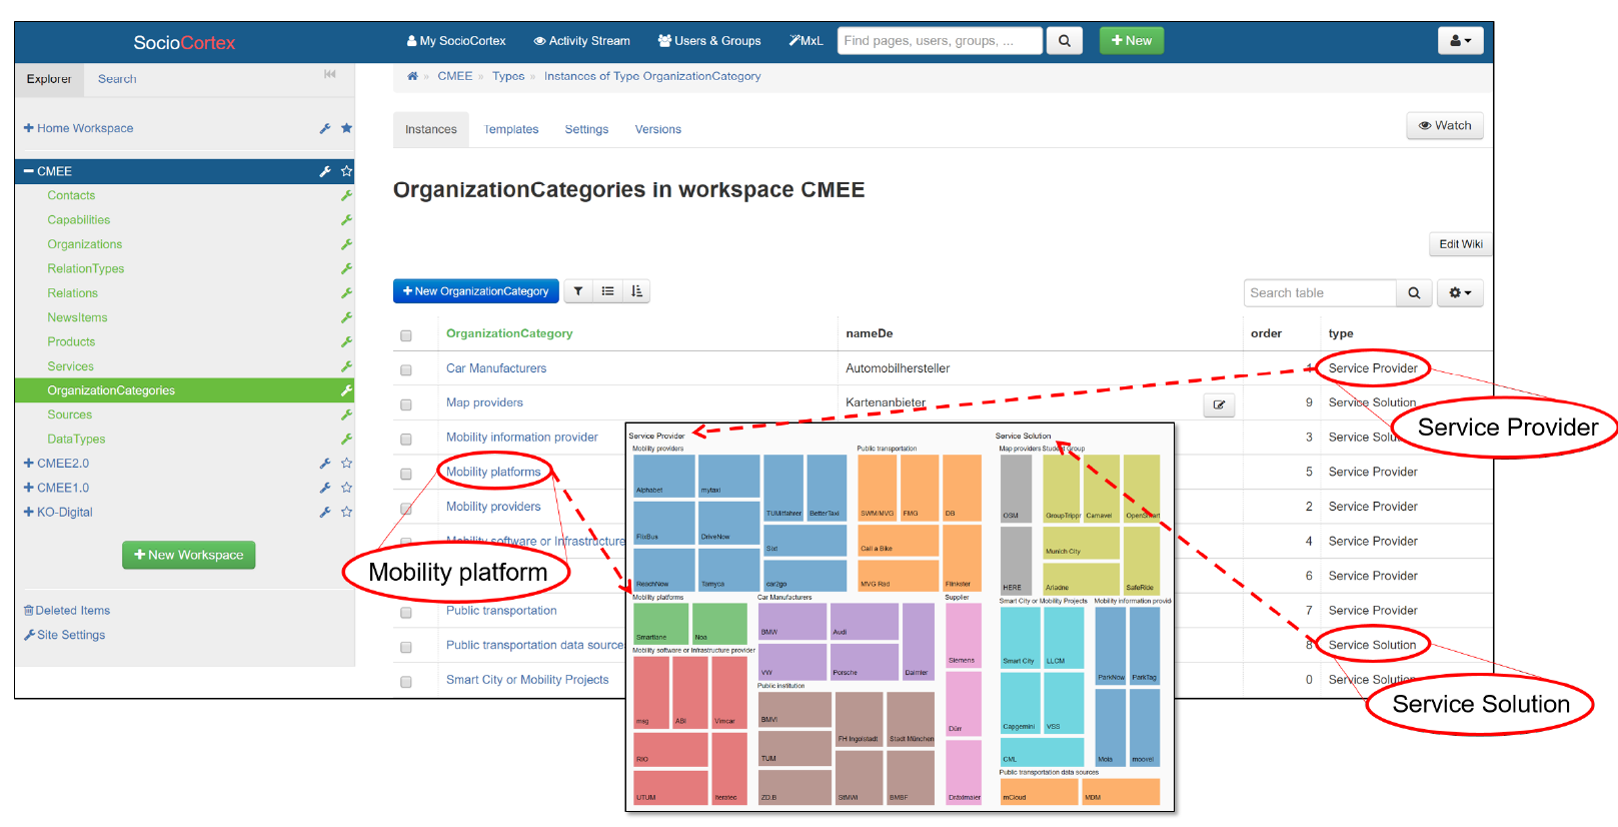Open MxL in the navbar

[806, 41]
